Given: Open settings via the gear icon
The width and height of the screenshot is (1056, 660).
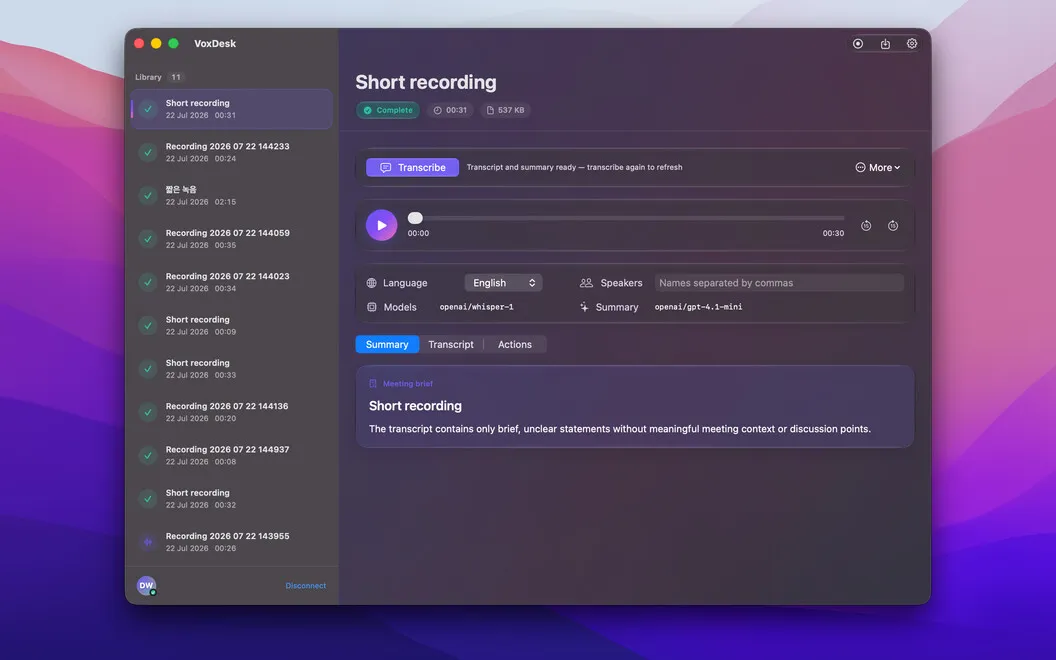Looking at the screenshot, I should [x=911, y=44].
